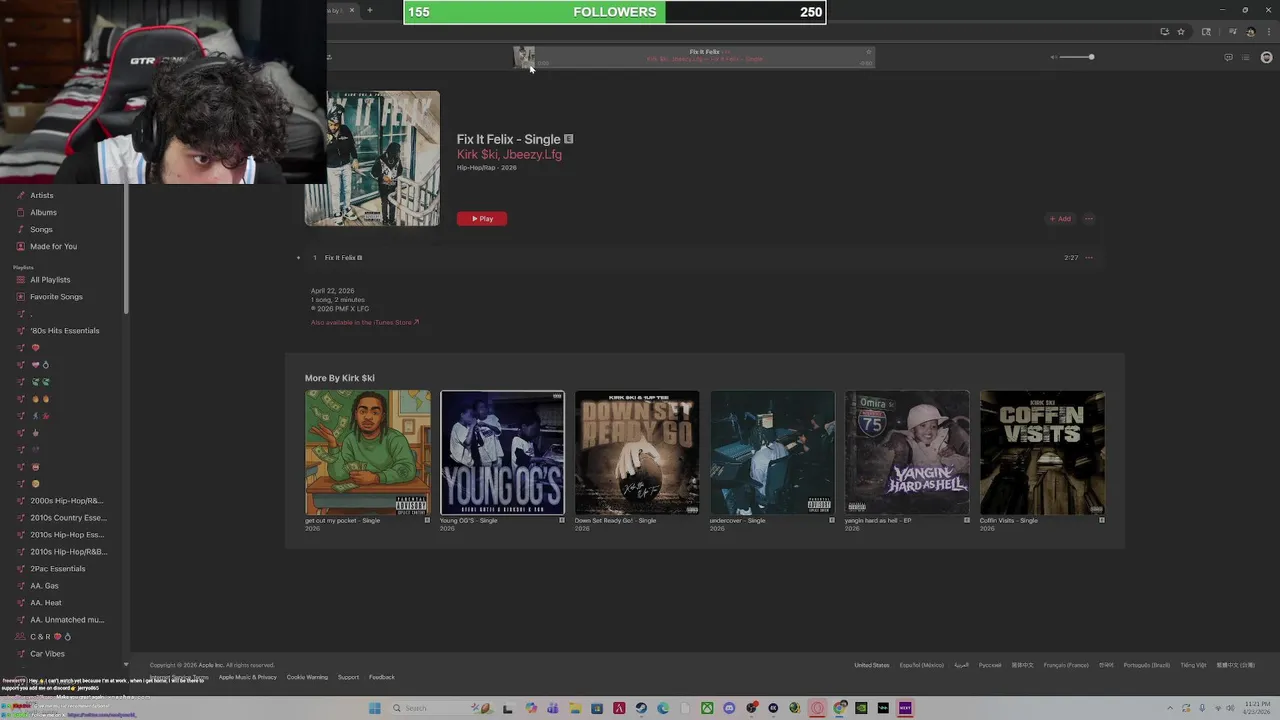Open the Playing Next queue icon
This screenshot has height=720, width=1280.
(x=1245, y=57)
